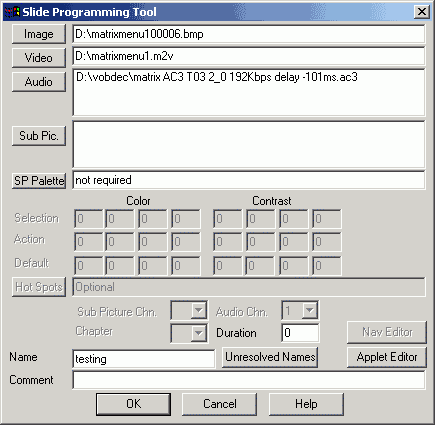Open the Applet Editor
Viewport: 435px width, 425px height.
coord(387,357)
